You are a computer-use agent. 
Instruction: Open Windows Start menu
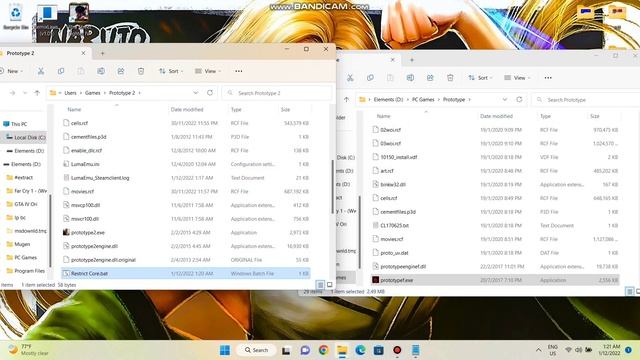pos(225,350)
